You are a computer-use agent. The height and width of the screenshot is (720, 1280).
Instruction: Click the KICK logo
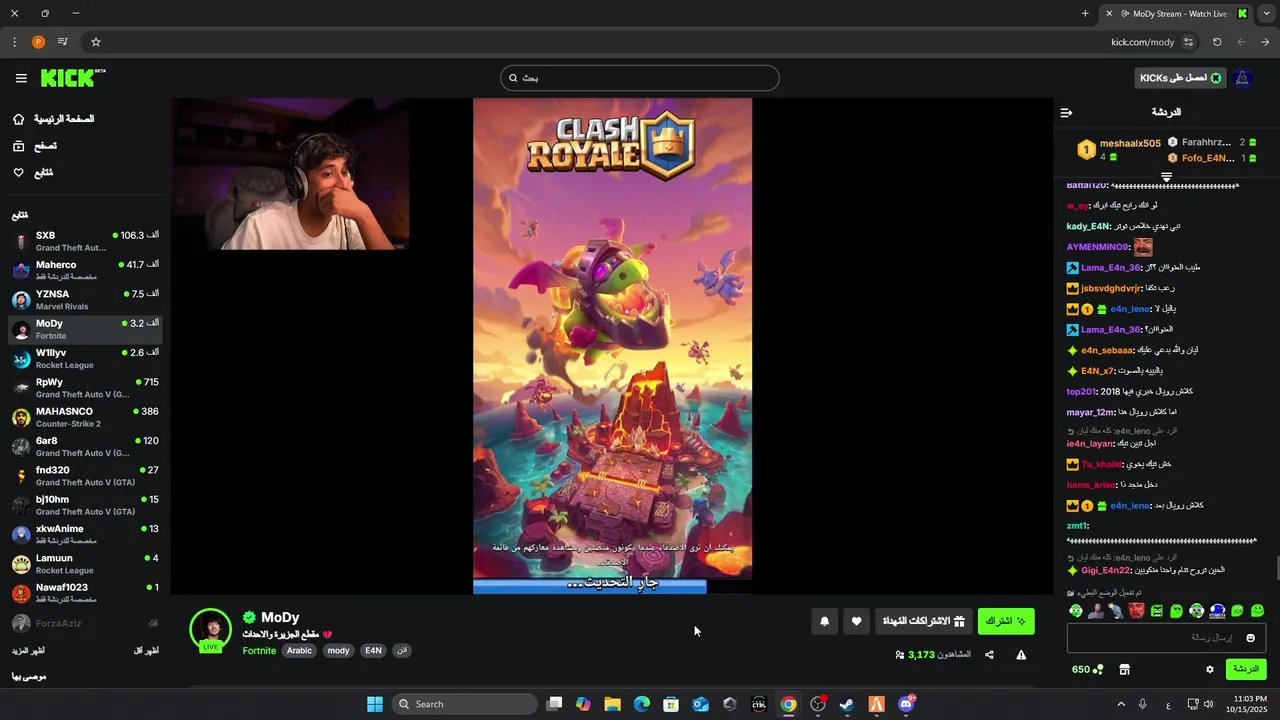pyautogui.click(x=73, y=78)
